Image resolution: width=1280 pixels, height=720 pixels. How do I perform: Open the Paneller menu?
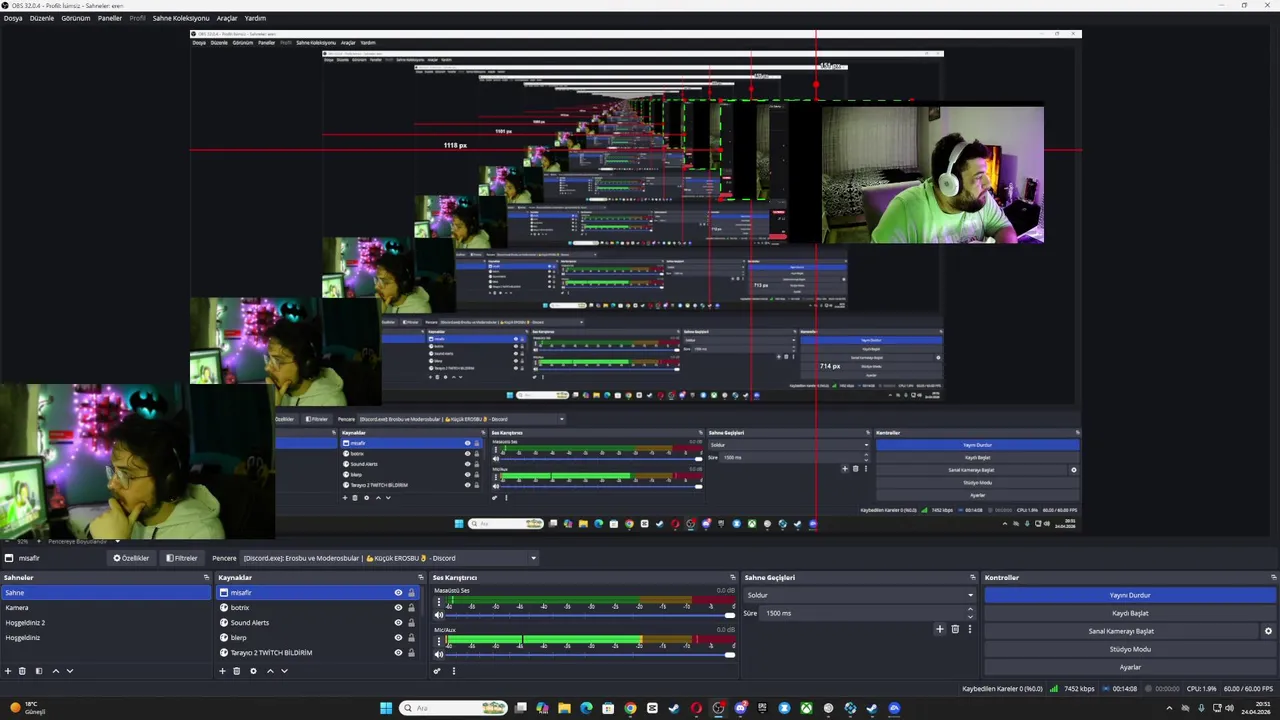click(110, 18)
